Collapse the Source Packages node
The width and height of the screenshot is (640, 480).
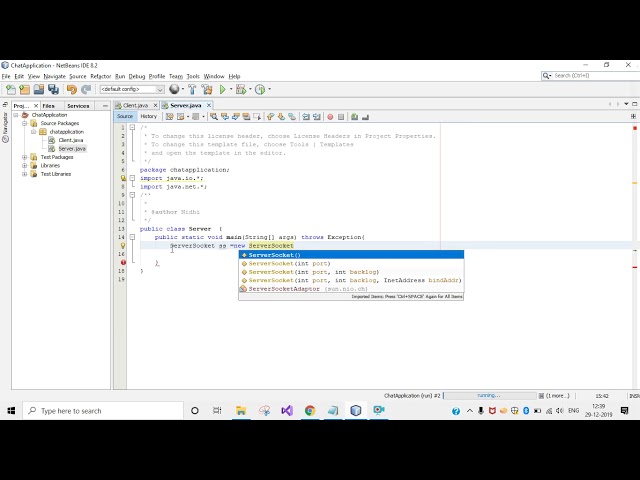pyautogui.click(x=25, y=123)
